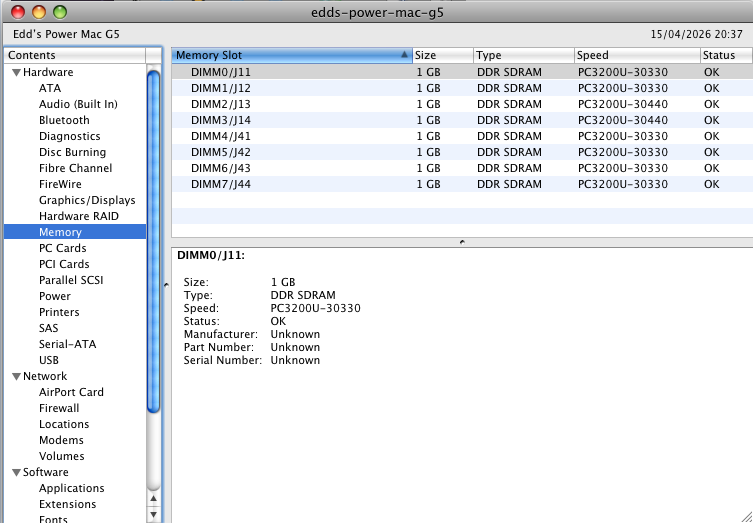Collapse the Network section disclosure triangle
Viewport: 753px width, 523px height.
[x=16, y=377]
